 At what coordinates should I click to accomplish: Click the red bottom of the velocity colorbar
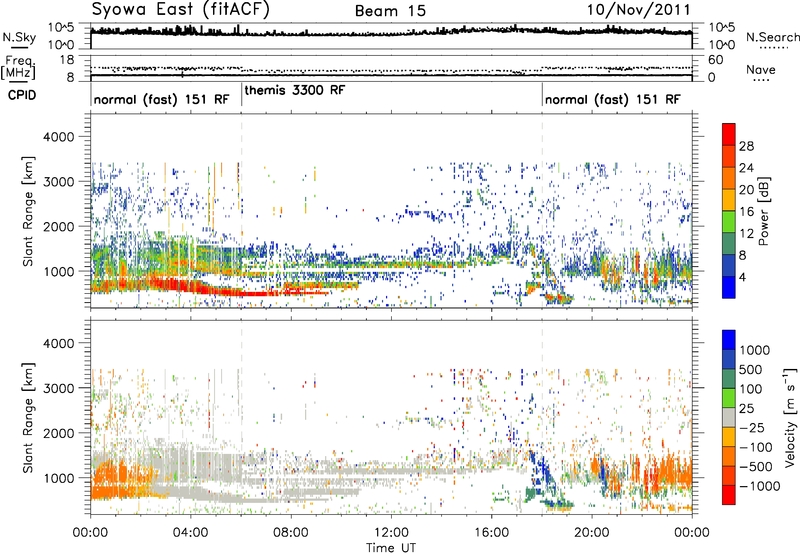pyautogui.click(x=729, y=495)
